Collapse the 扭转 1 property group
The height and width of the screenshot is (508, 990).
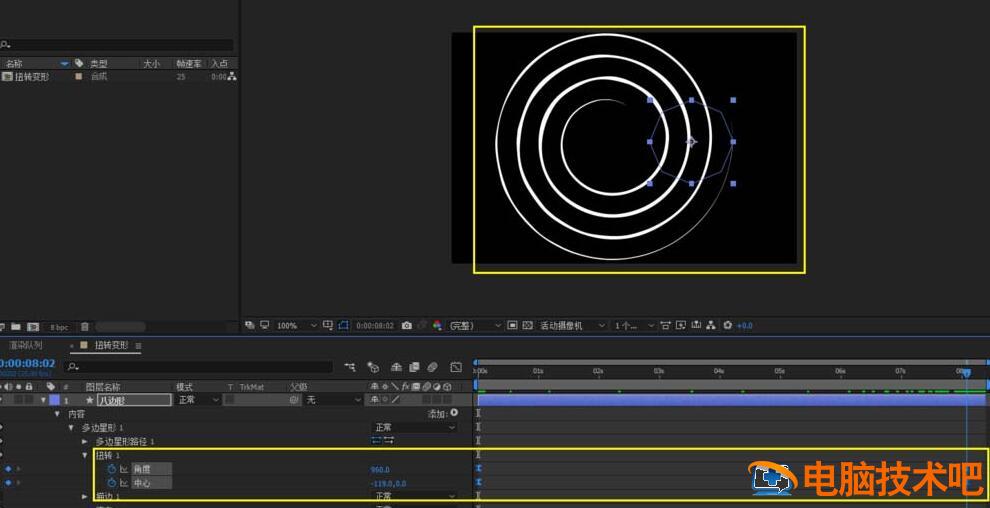pos(85,455)
